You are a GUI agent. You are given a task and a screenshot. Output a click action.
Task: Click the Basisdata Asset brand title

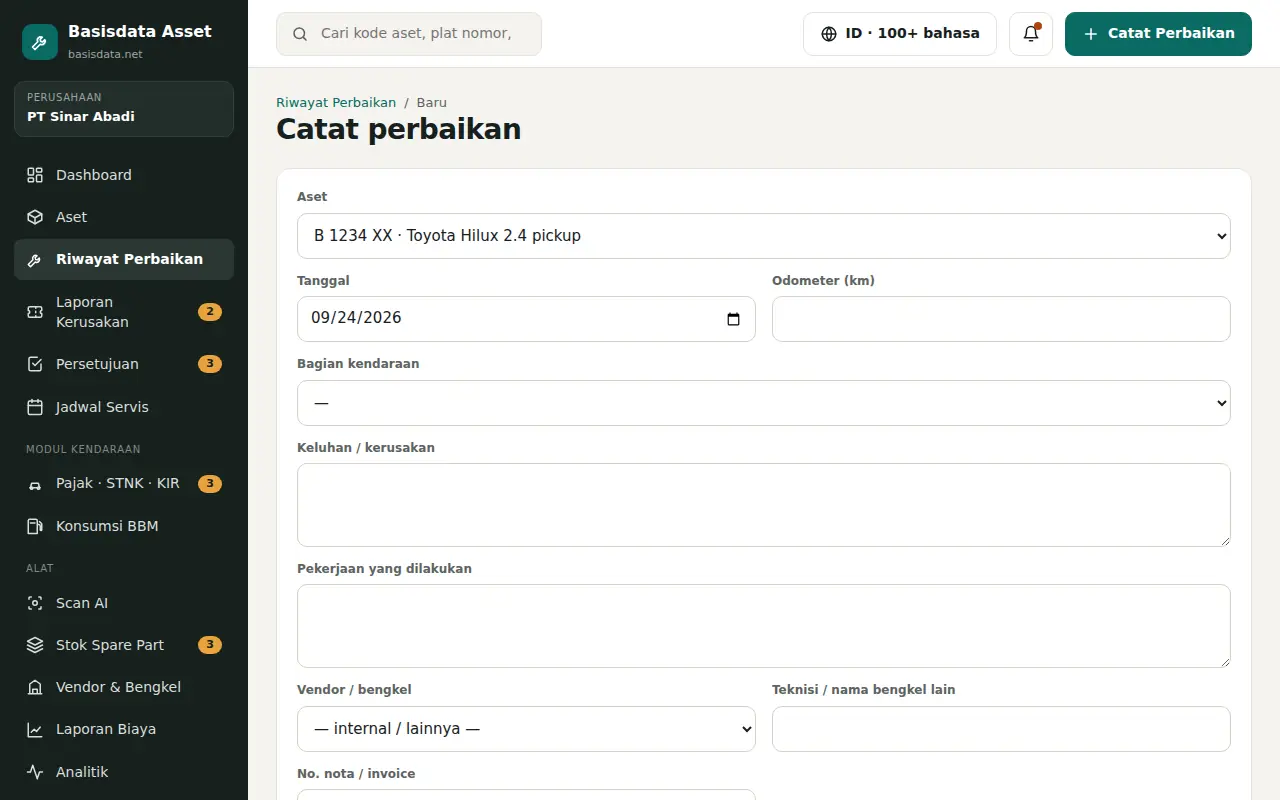[140, 31]
